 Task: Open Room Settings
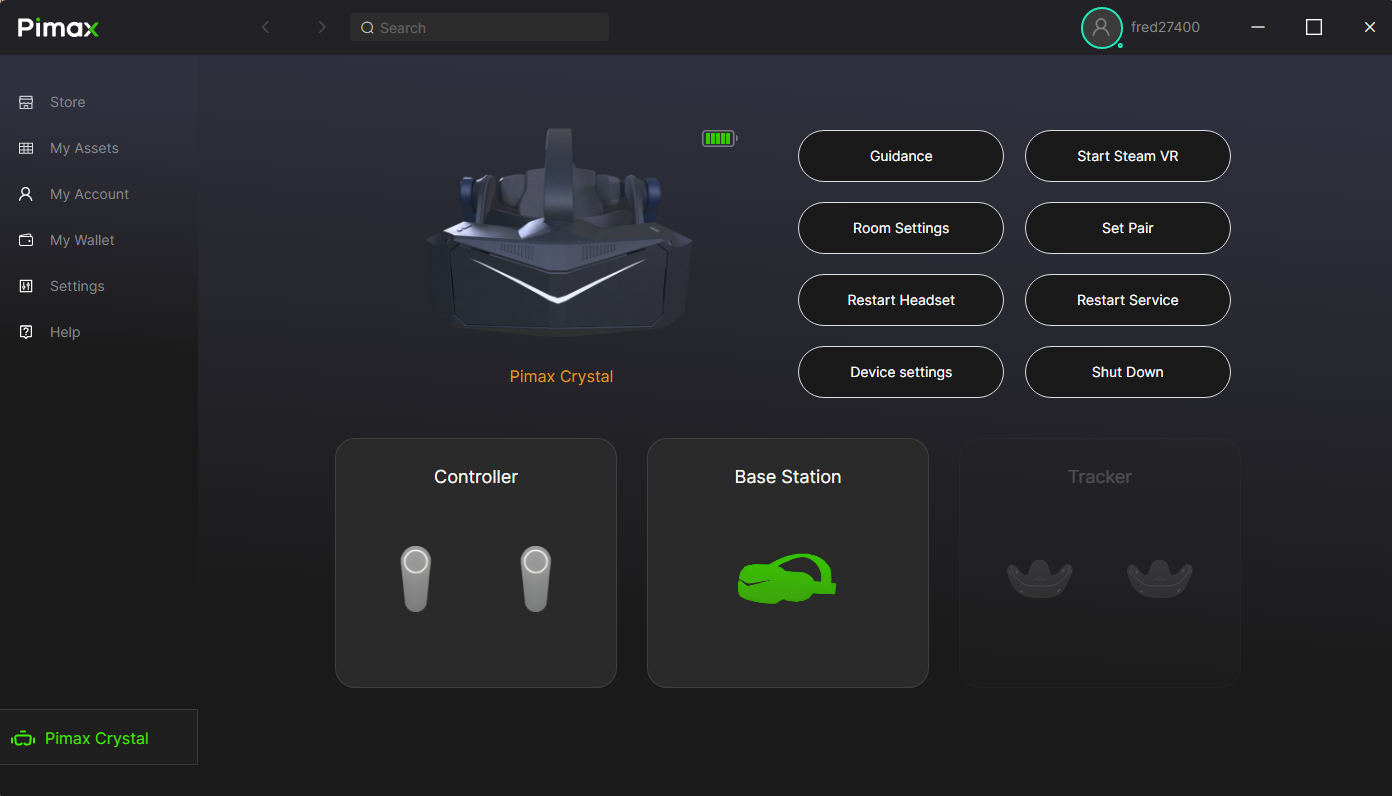coord(901,228)
